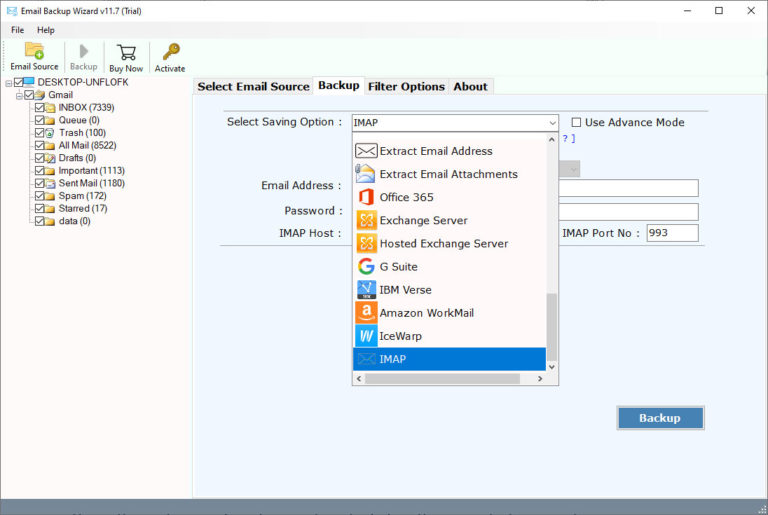Image resolution: width=768 pixels, height=515 pixels.
Task: Click the Email Address input field
Action: [628, 188]
